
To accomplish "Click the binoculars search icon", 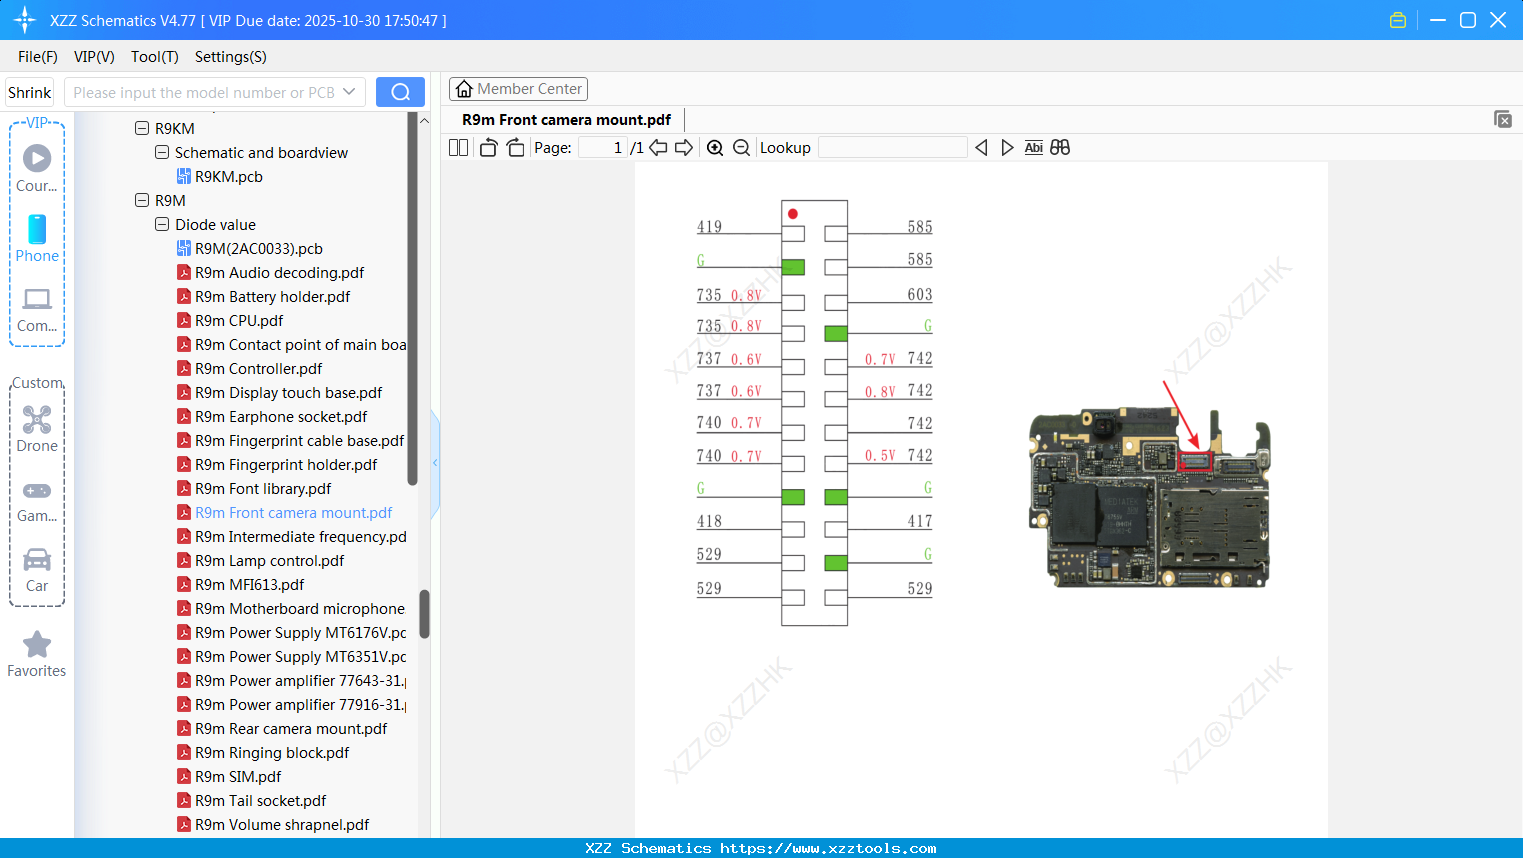I will (x=1060, y=148).
